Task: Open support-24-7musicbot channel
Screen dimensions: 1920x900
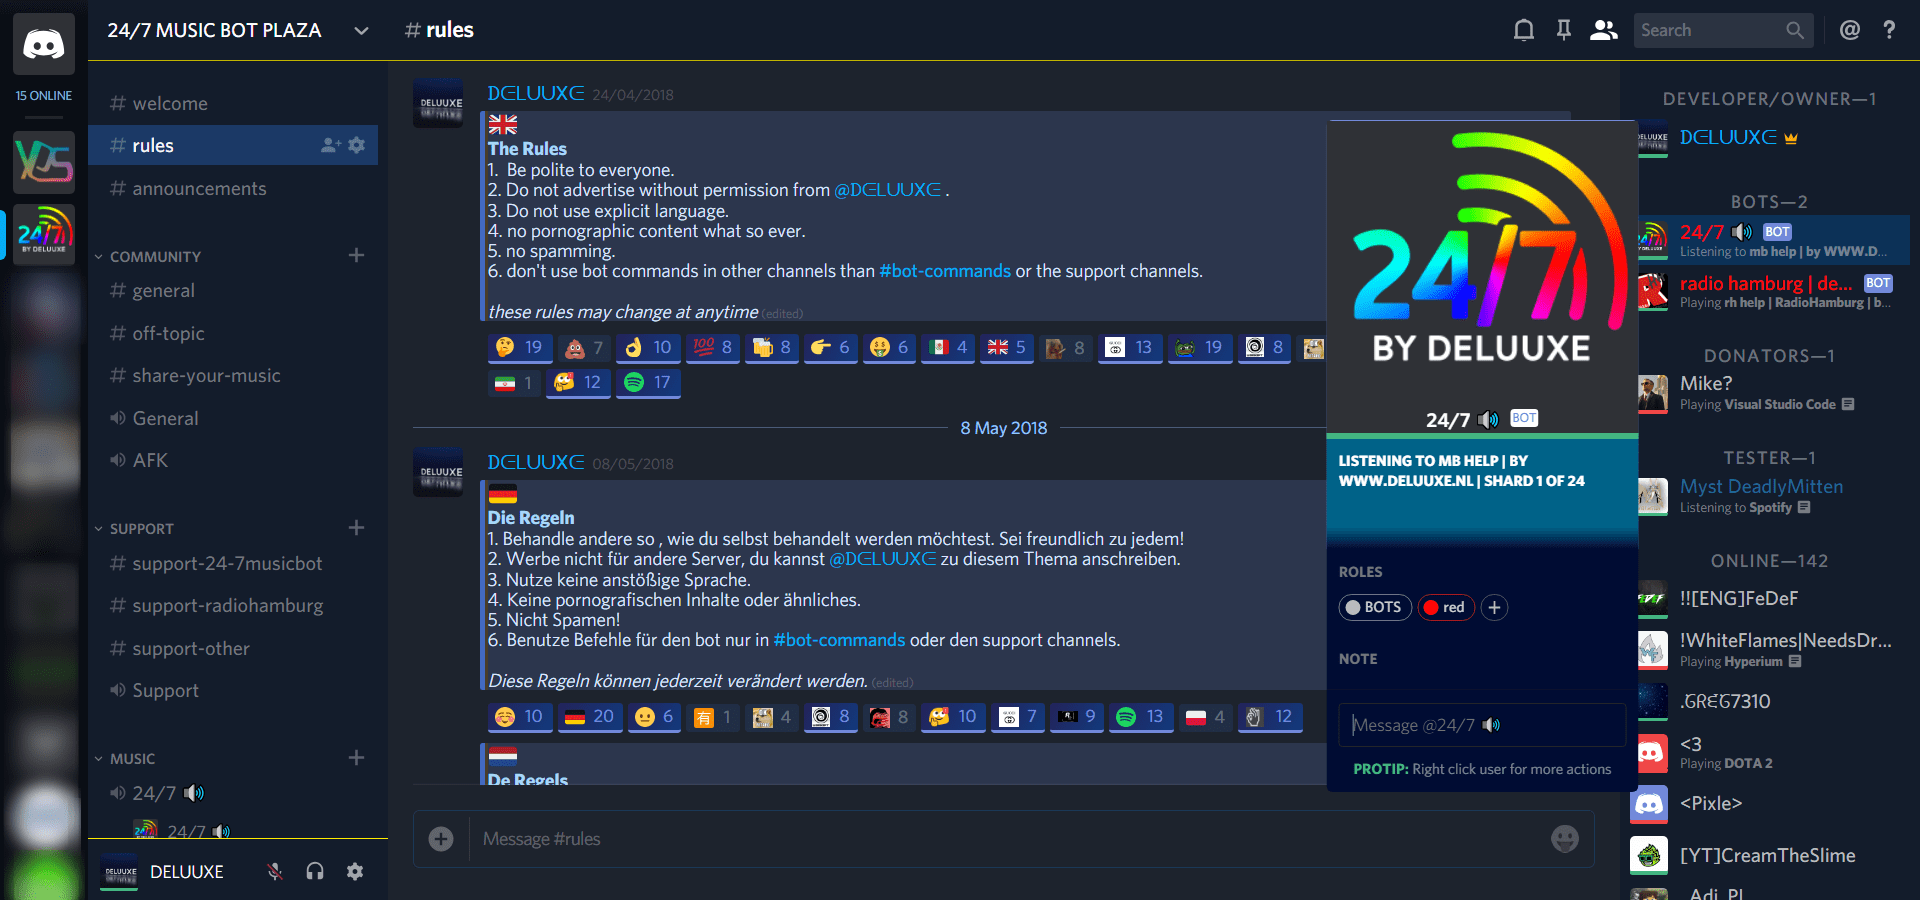Action: (x=233, y=563)
